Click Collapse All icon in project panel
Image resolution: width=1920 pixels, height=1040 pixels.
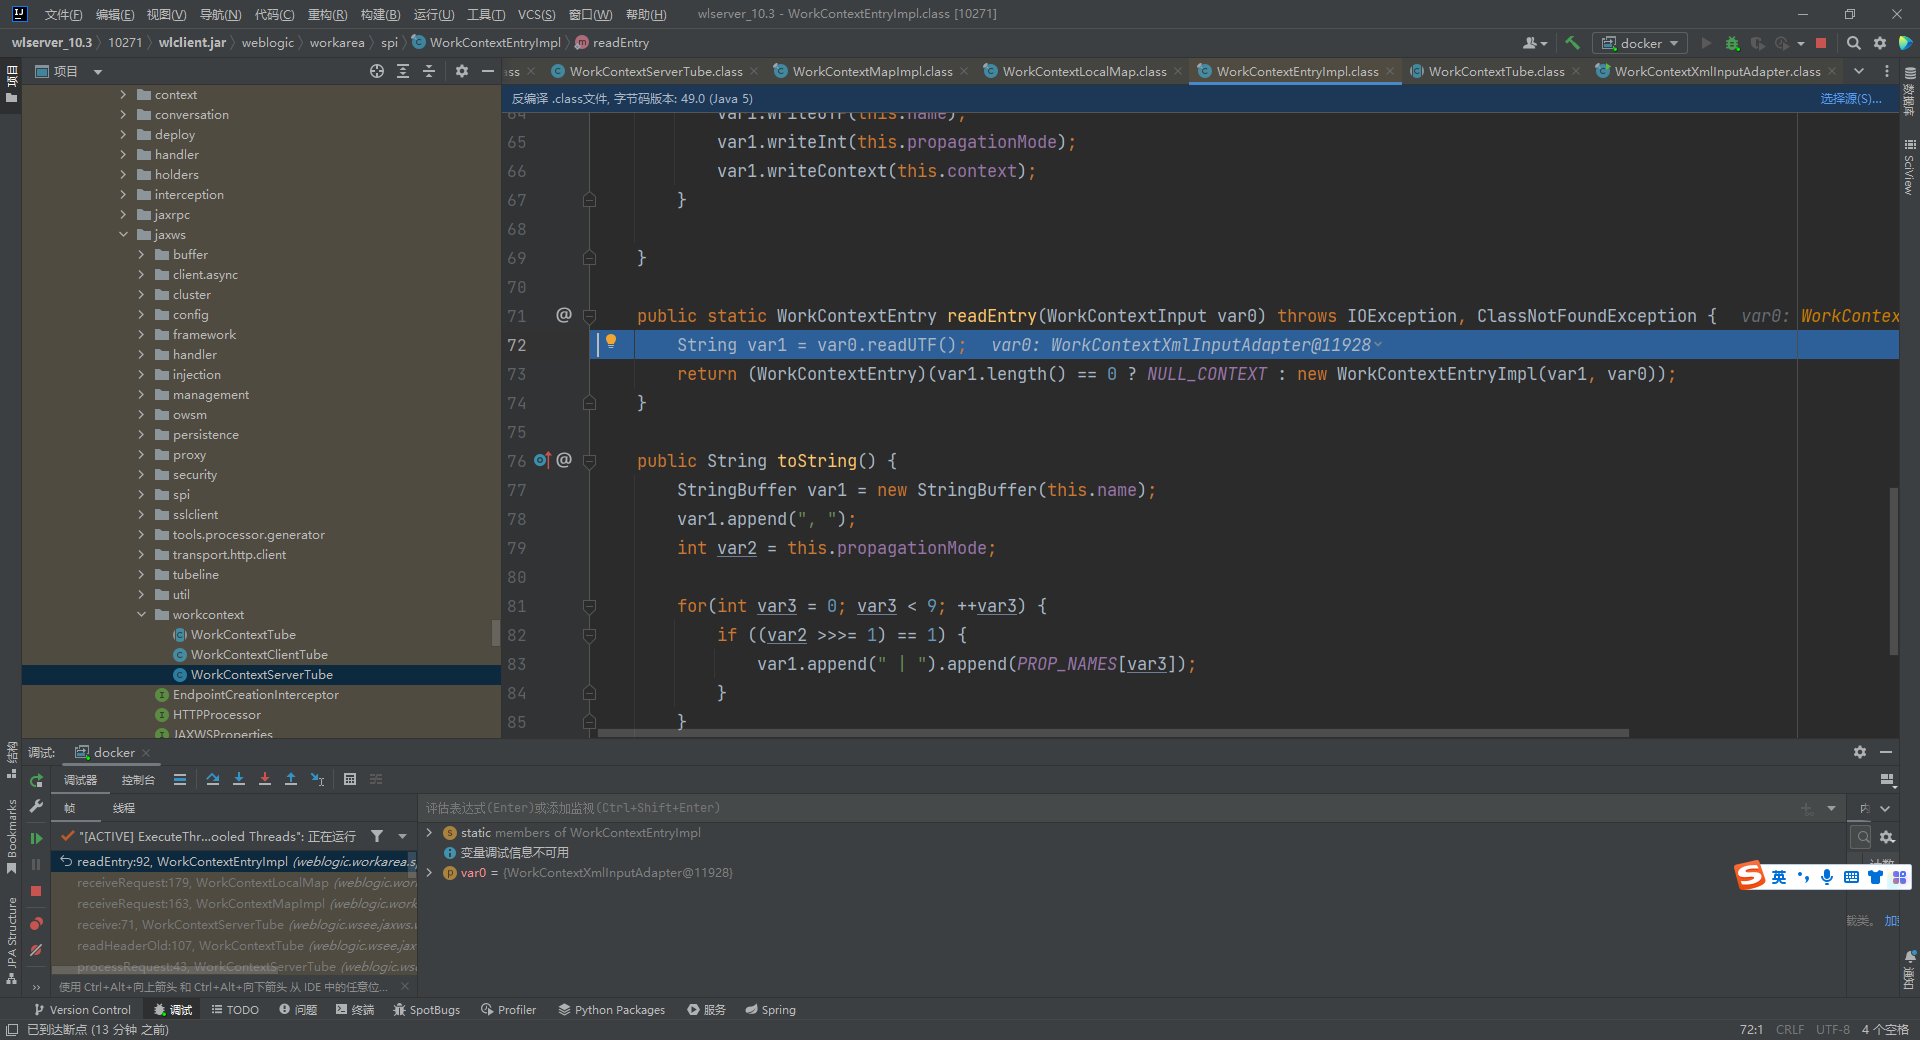pos(429,71)
